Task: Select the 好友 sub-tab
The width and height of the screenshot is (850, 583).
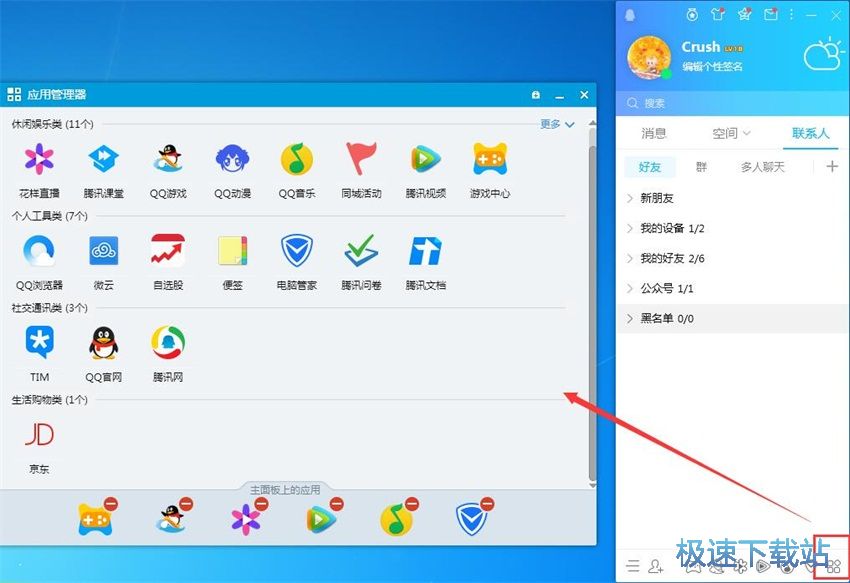Action: (x=650, y=167)
